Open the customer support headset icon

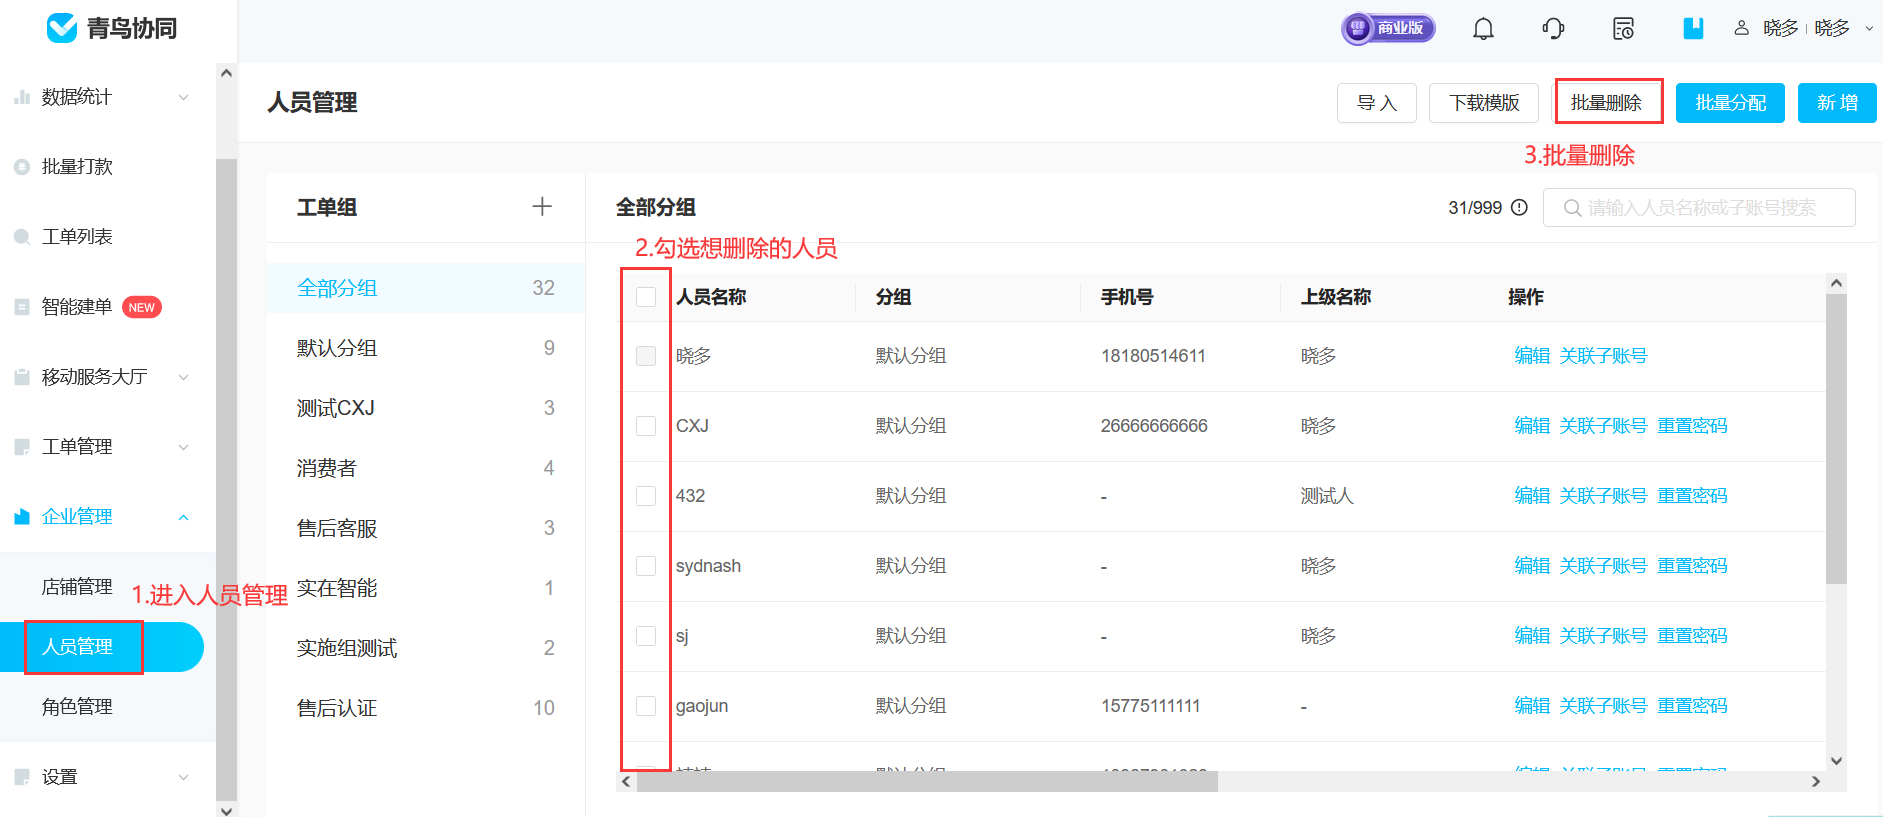tap(1553, 29)
